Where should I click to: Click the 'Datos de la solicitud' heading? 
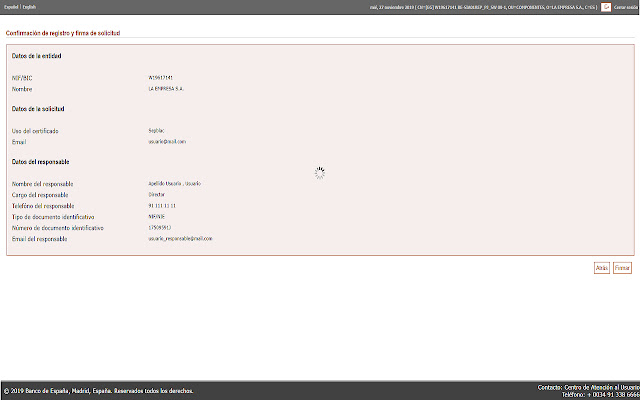click(38, 109)
